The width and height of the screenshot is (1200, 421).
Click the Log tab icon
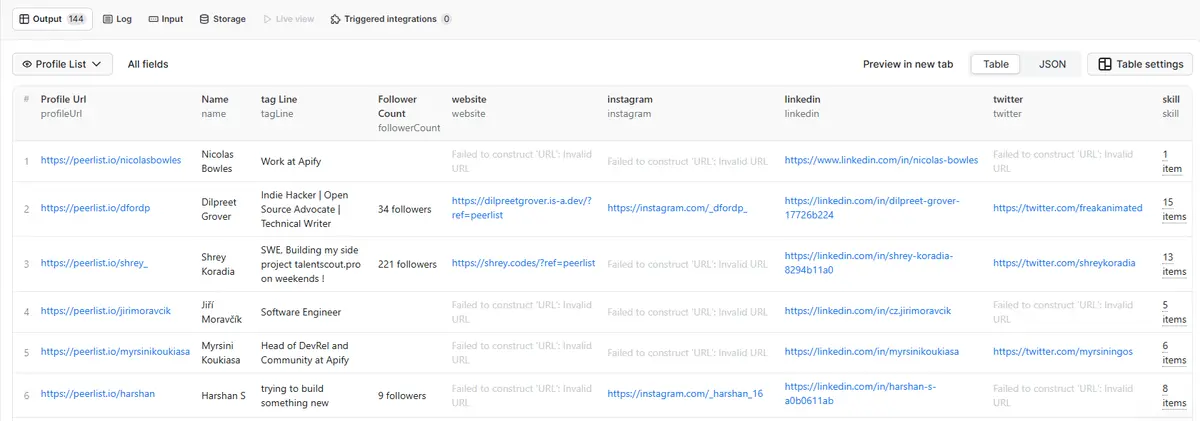pos(107,19)
